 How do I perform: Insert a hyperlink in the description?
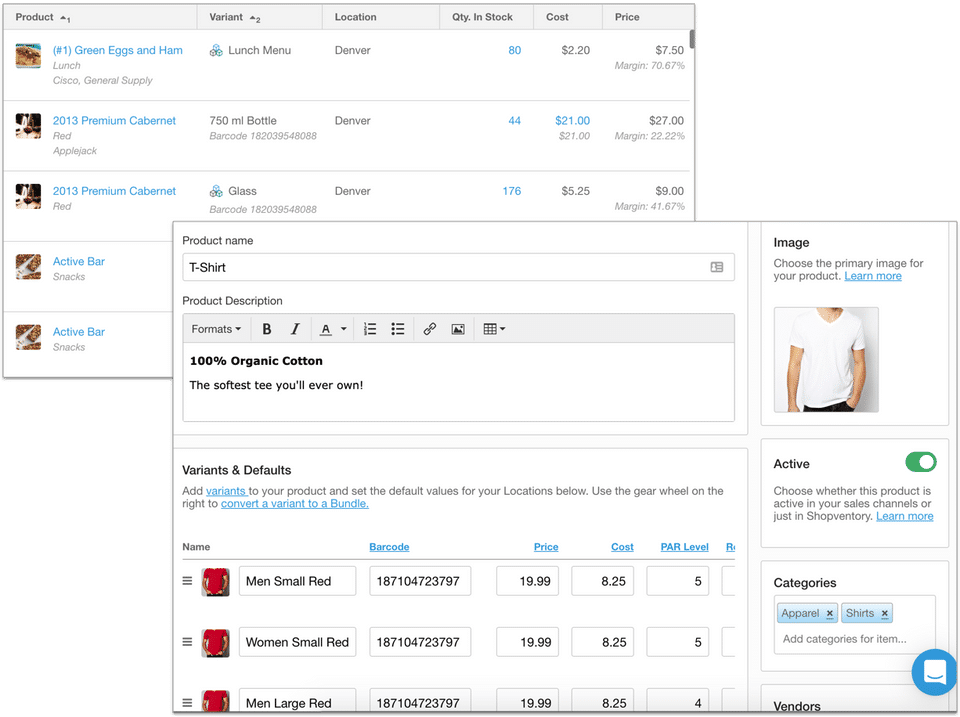click(430, 329)
